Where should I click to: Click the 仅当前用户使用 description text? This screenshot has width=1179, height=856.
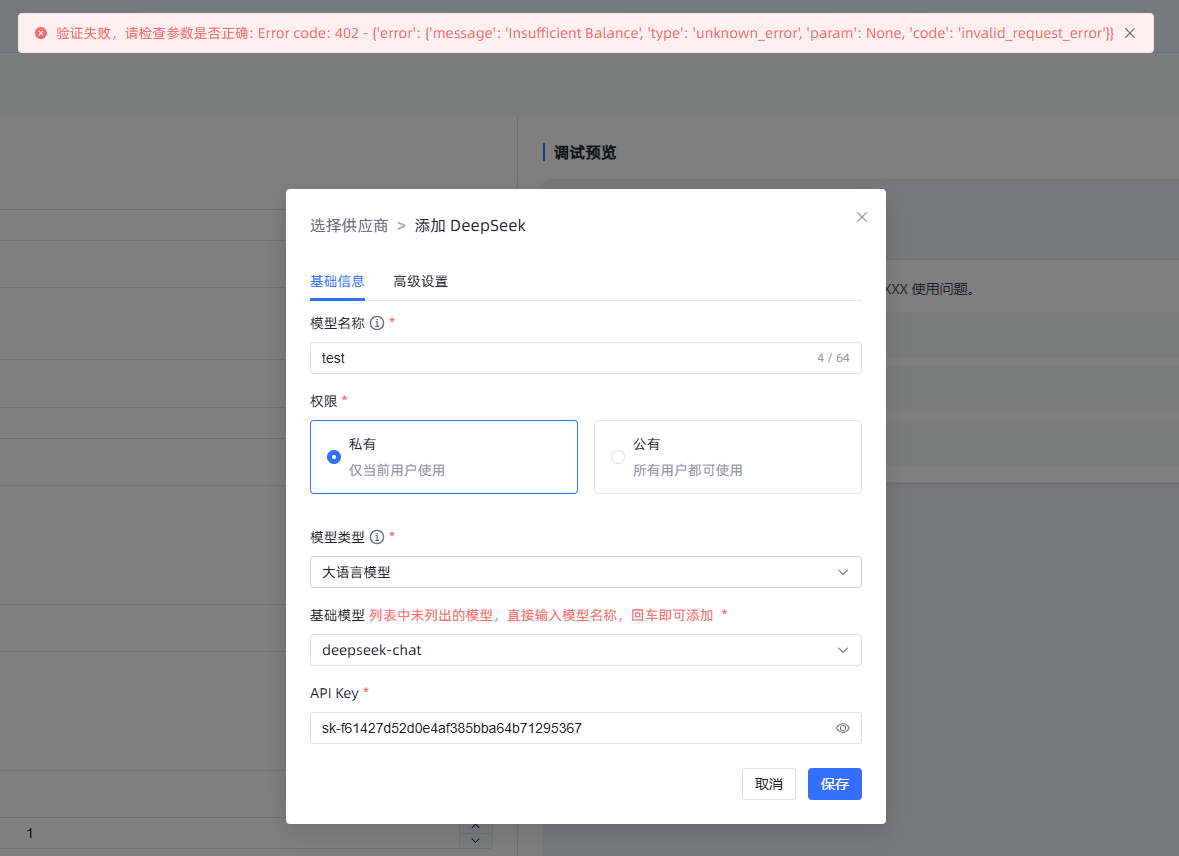tap(397, 470)
